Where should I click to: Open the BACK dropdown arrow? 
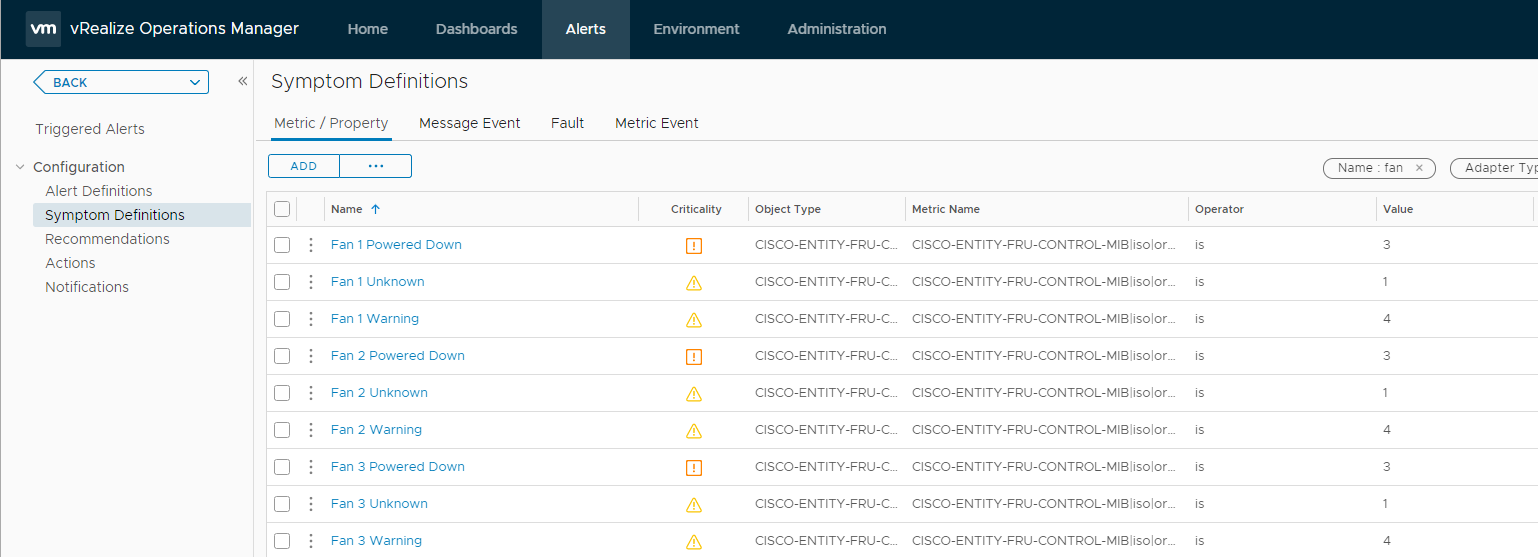(195, 83)
